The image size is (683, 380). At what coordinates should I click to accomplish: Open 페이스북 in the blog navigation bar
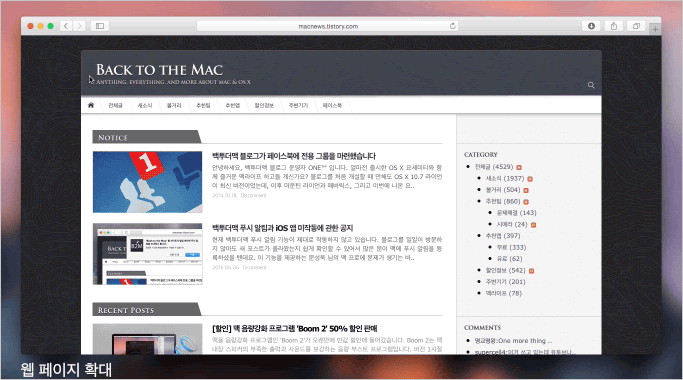(x=332, y=105)
